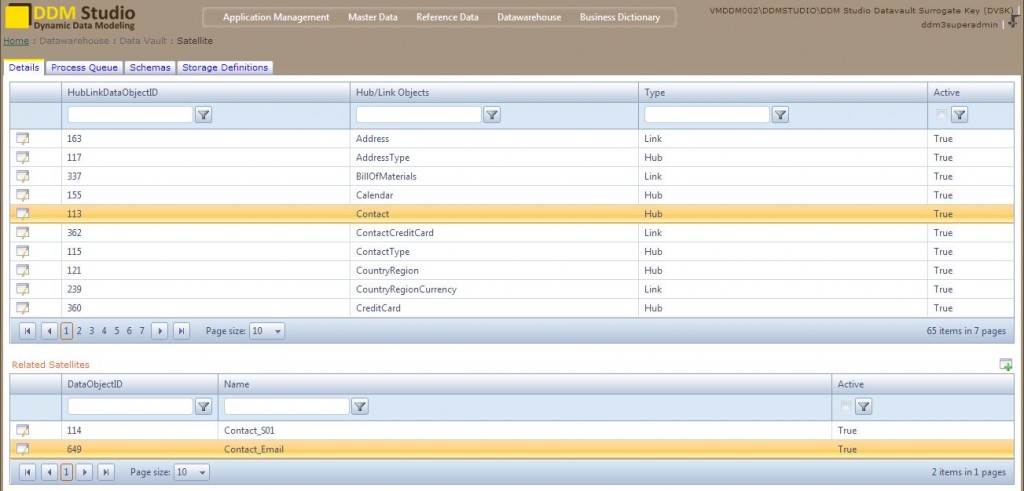
Task: Go to first page of hub grid
Action: coord(27,331)
